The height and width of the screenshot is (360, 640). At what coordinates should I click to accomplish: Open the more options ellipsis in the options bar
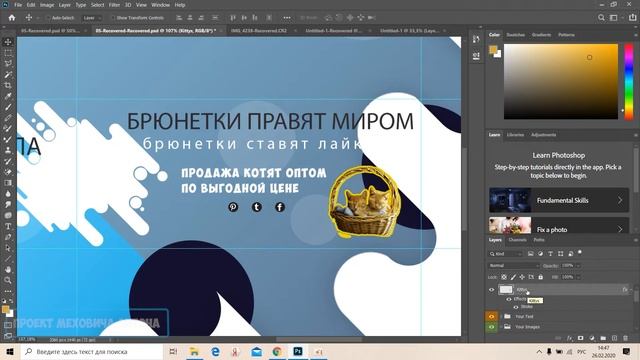pyautogui.click(x=287, y=18)
